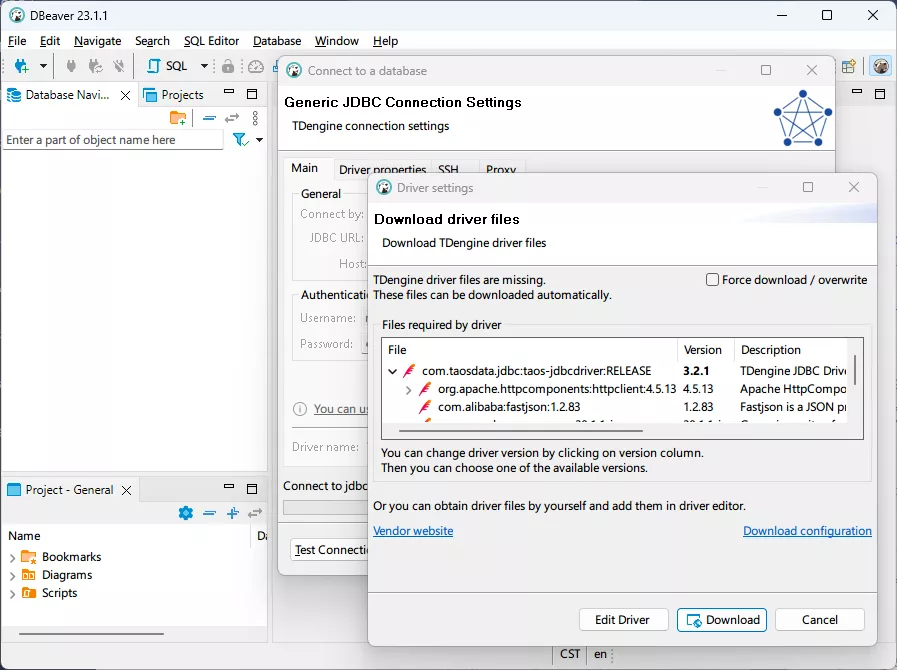
Task: Toggle Link with editor in the Database Navigator
Action: click(x=232, y=118)
